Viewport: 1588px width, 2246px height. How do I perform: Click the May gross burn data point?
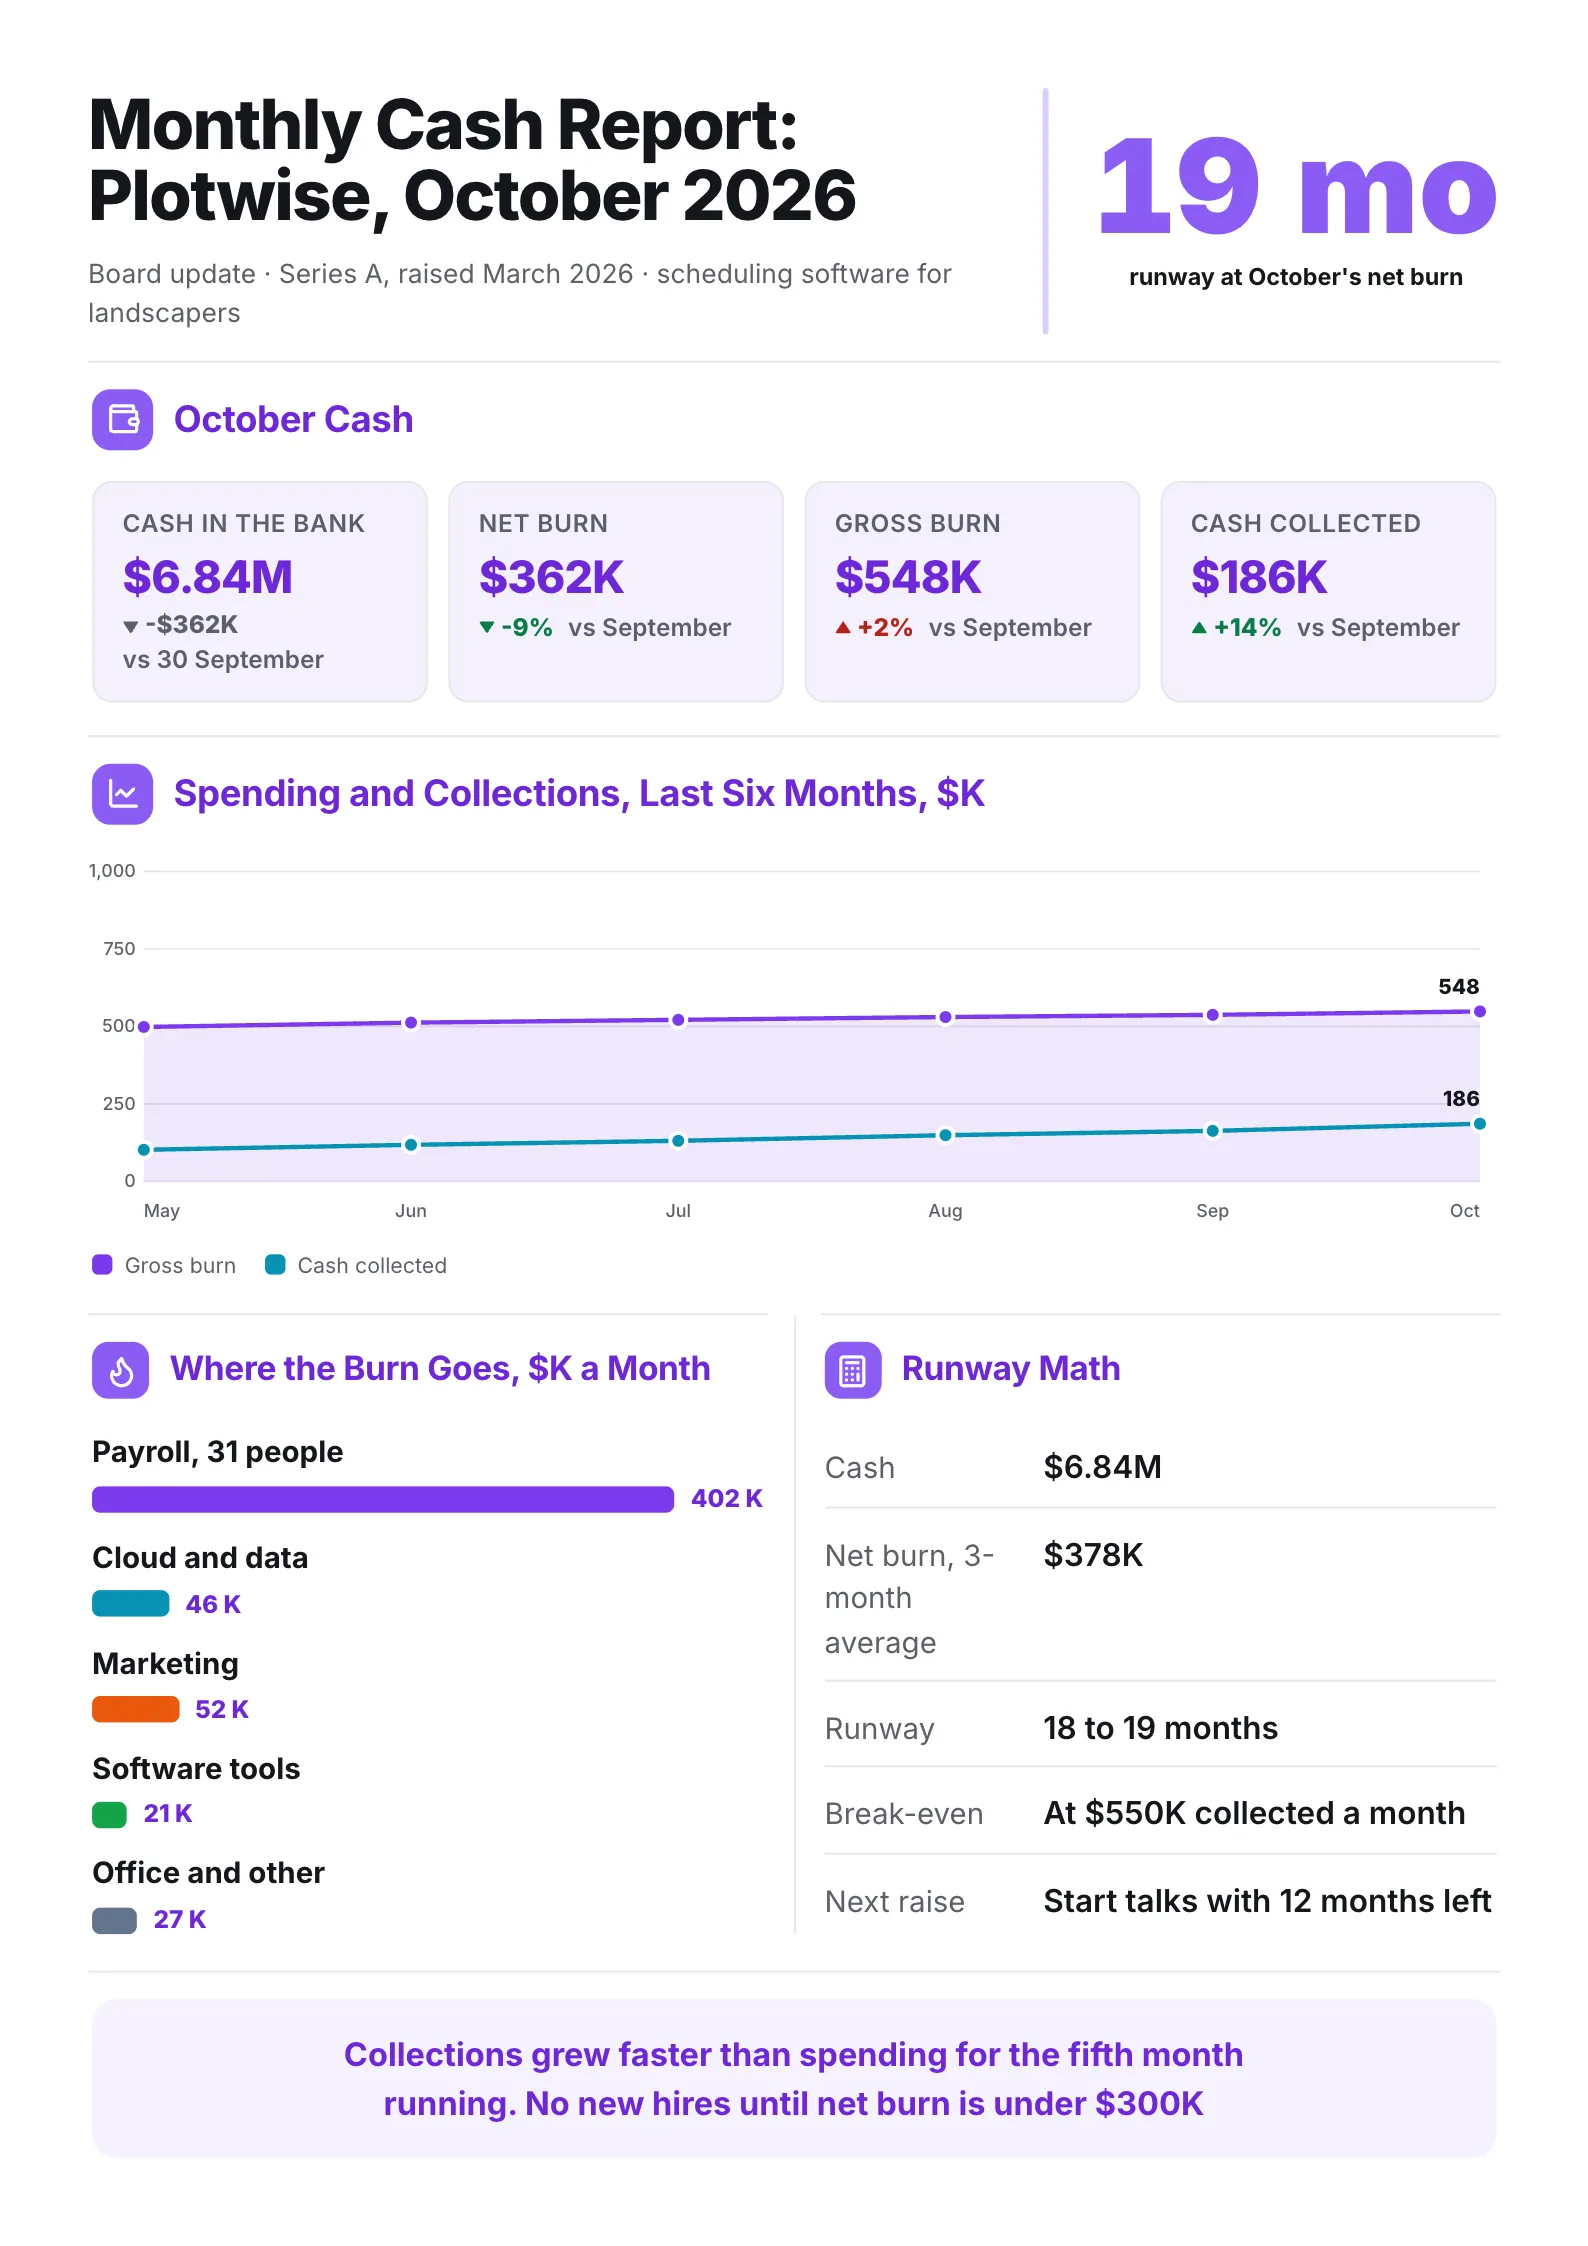pyautogui.click(x=144, y=1027)
